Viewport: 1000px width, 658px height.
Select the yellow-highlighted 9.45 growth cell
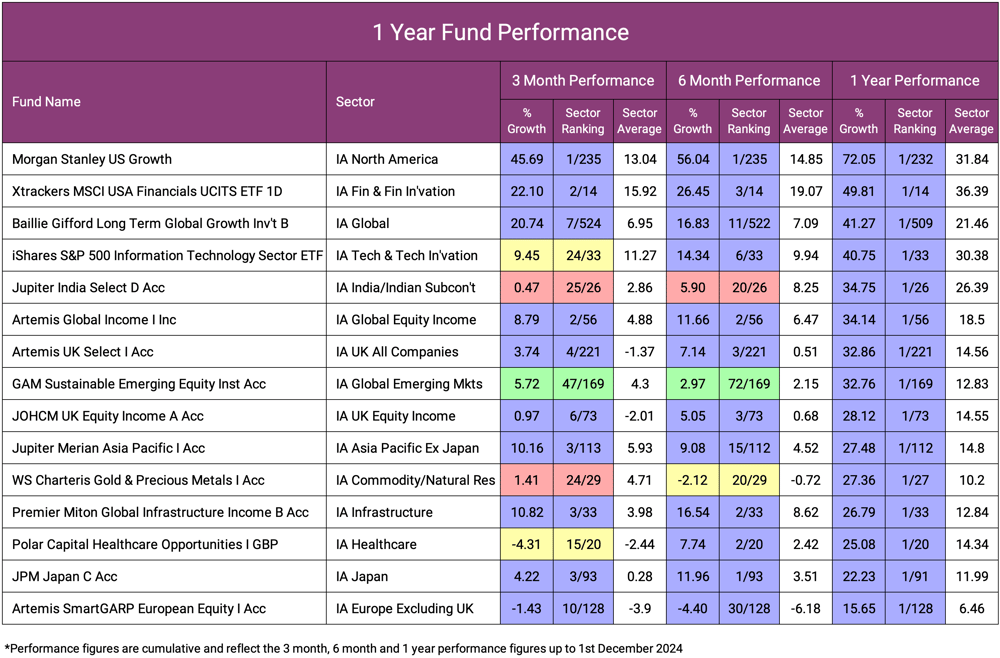[526, 255]
